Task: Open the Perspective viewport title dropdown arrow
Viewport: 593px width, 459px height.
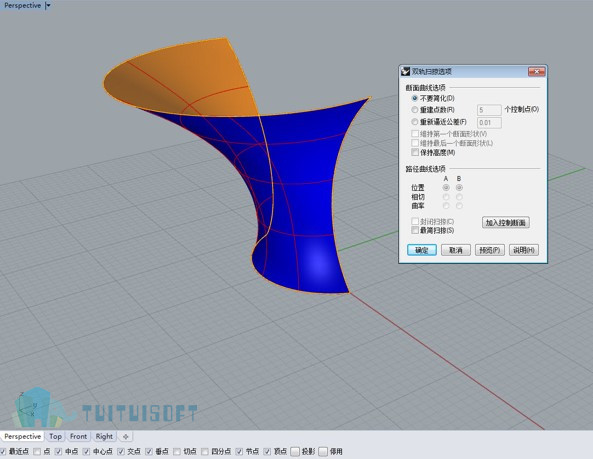Action: point(48,6)
